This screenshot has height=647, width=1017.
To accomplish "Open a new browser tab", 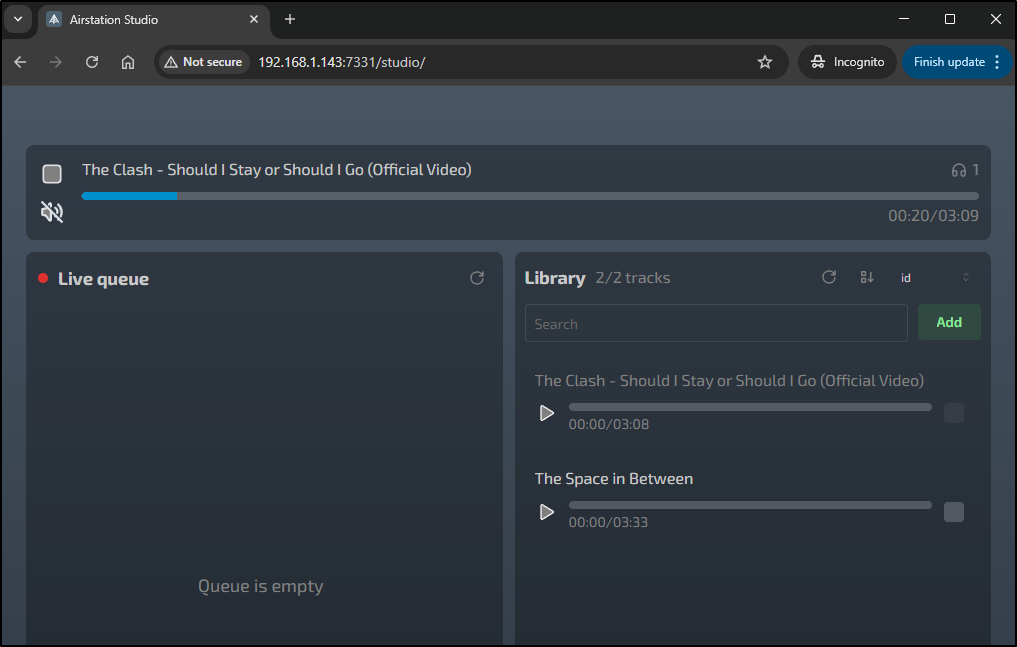I will pos(290,19).
